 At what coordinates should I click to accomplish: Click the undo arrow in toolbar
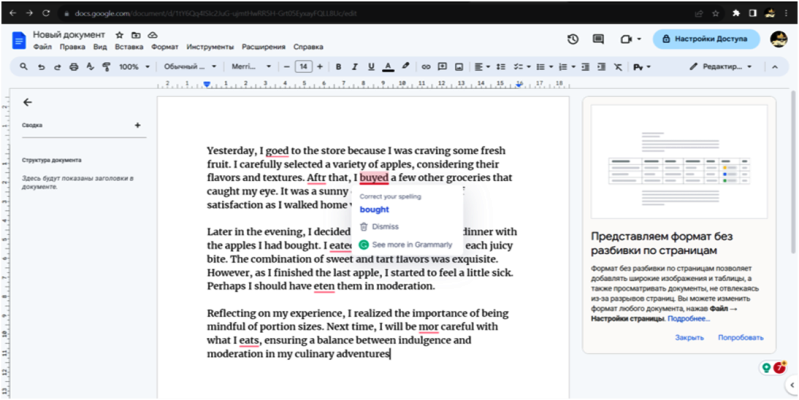click(41, 67)
